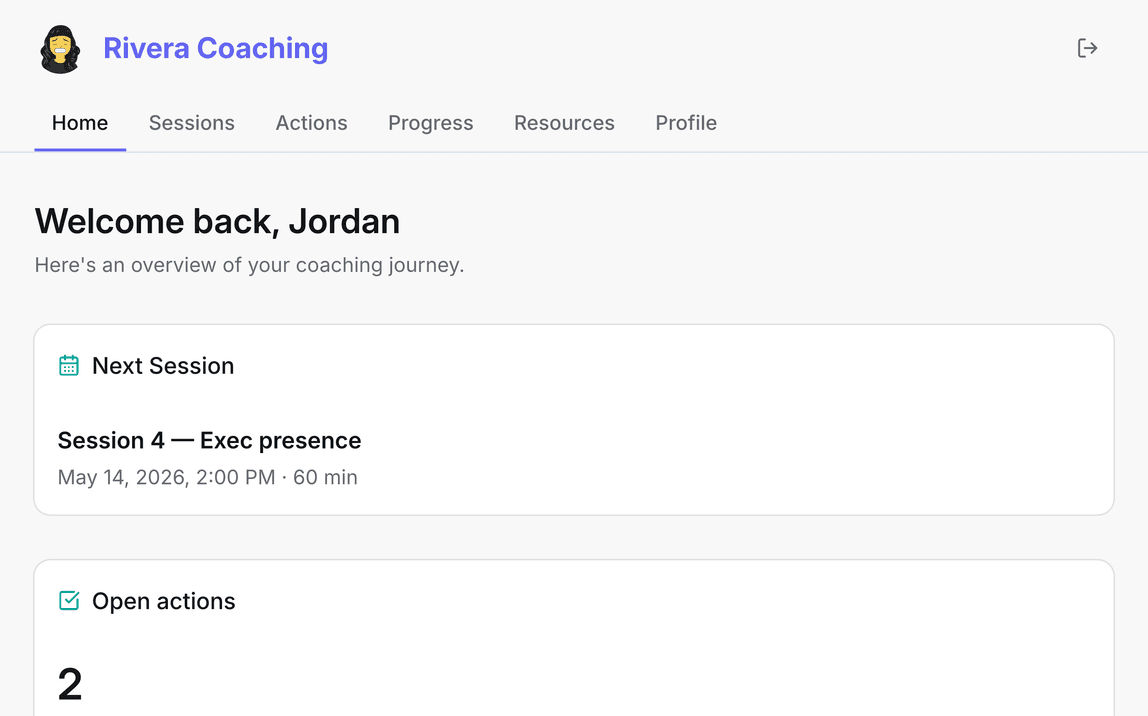Click the Rivera Coaching avatar logo

(60, 49)
